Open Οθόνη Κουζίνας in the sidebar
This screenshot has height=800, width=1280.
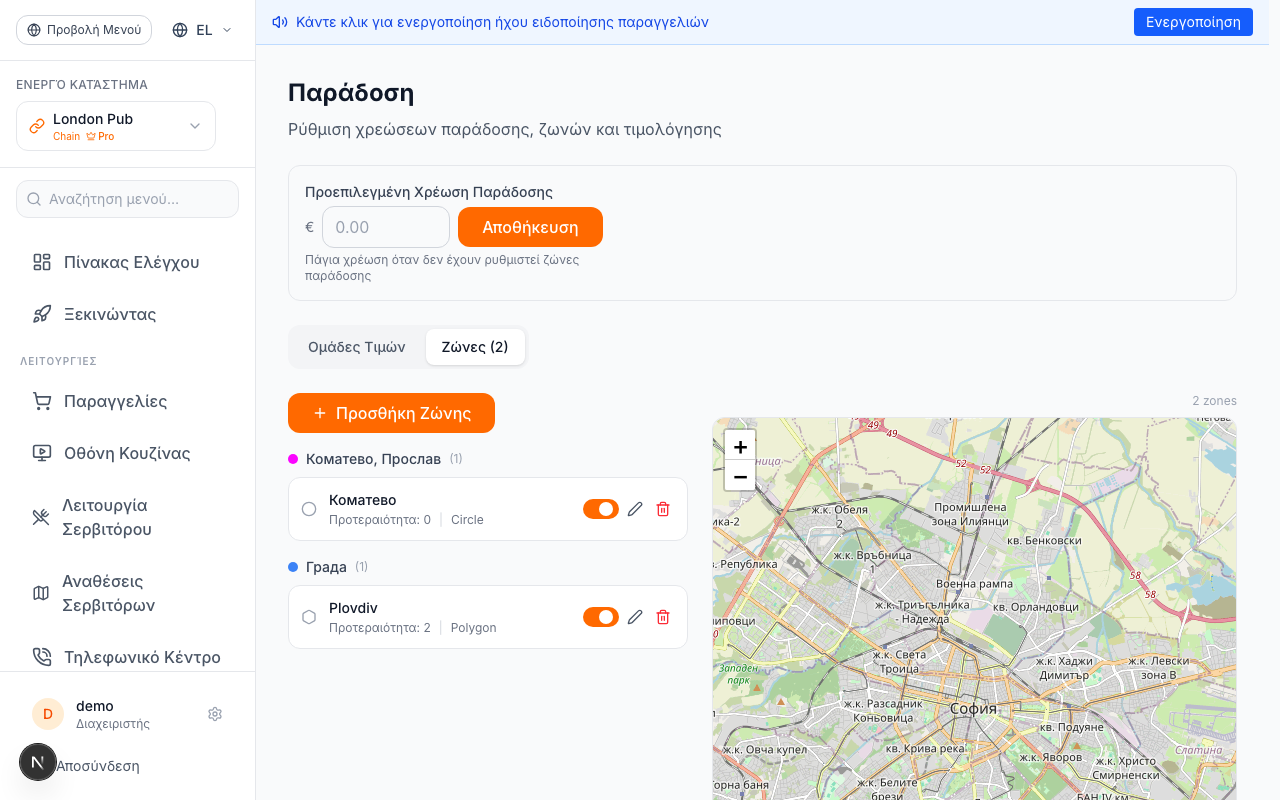click(128, 453)
